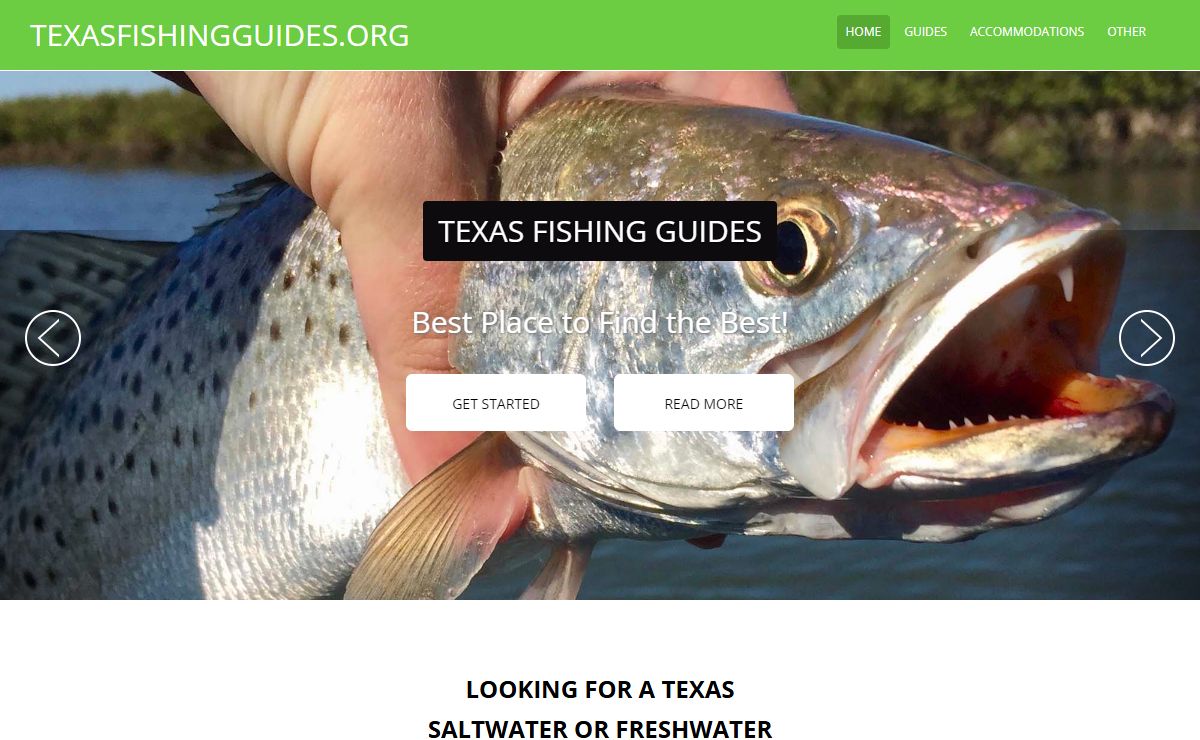This screenshot has width=1200, height=740.
Task: Click the 'LOOKING FOR A TEXAS' heading line
Action: (x=600, y=689)
